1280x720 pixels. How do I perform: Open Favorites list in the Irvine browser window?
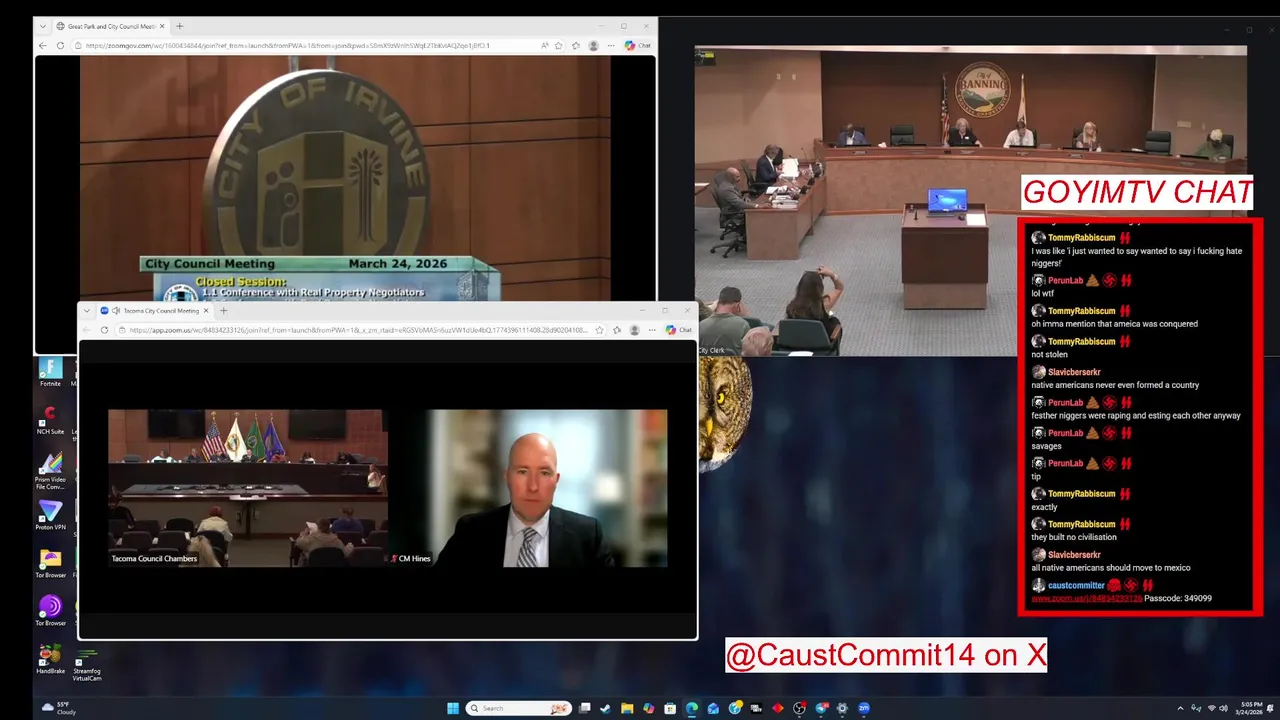pyautogui.click(x=576, y=45)
